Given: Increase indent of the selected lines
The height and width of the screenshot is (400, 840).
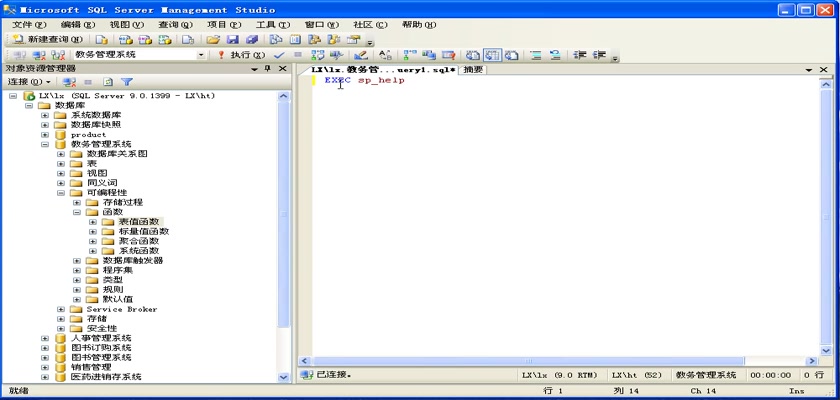Looking at the screenshot, I should click(x=599, y=55).
